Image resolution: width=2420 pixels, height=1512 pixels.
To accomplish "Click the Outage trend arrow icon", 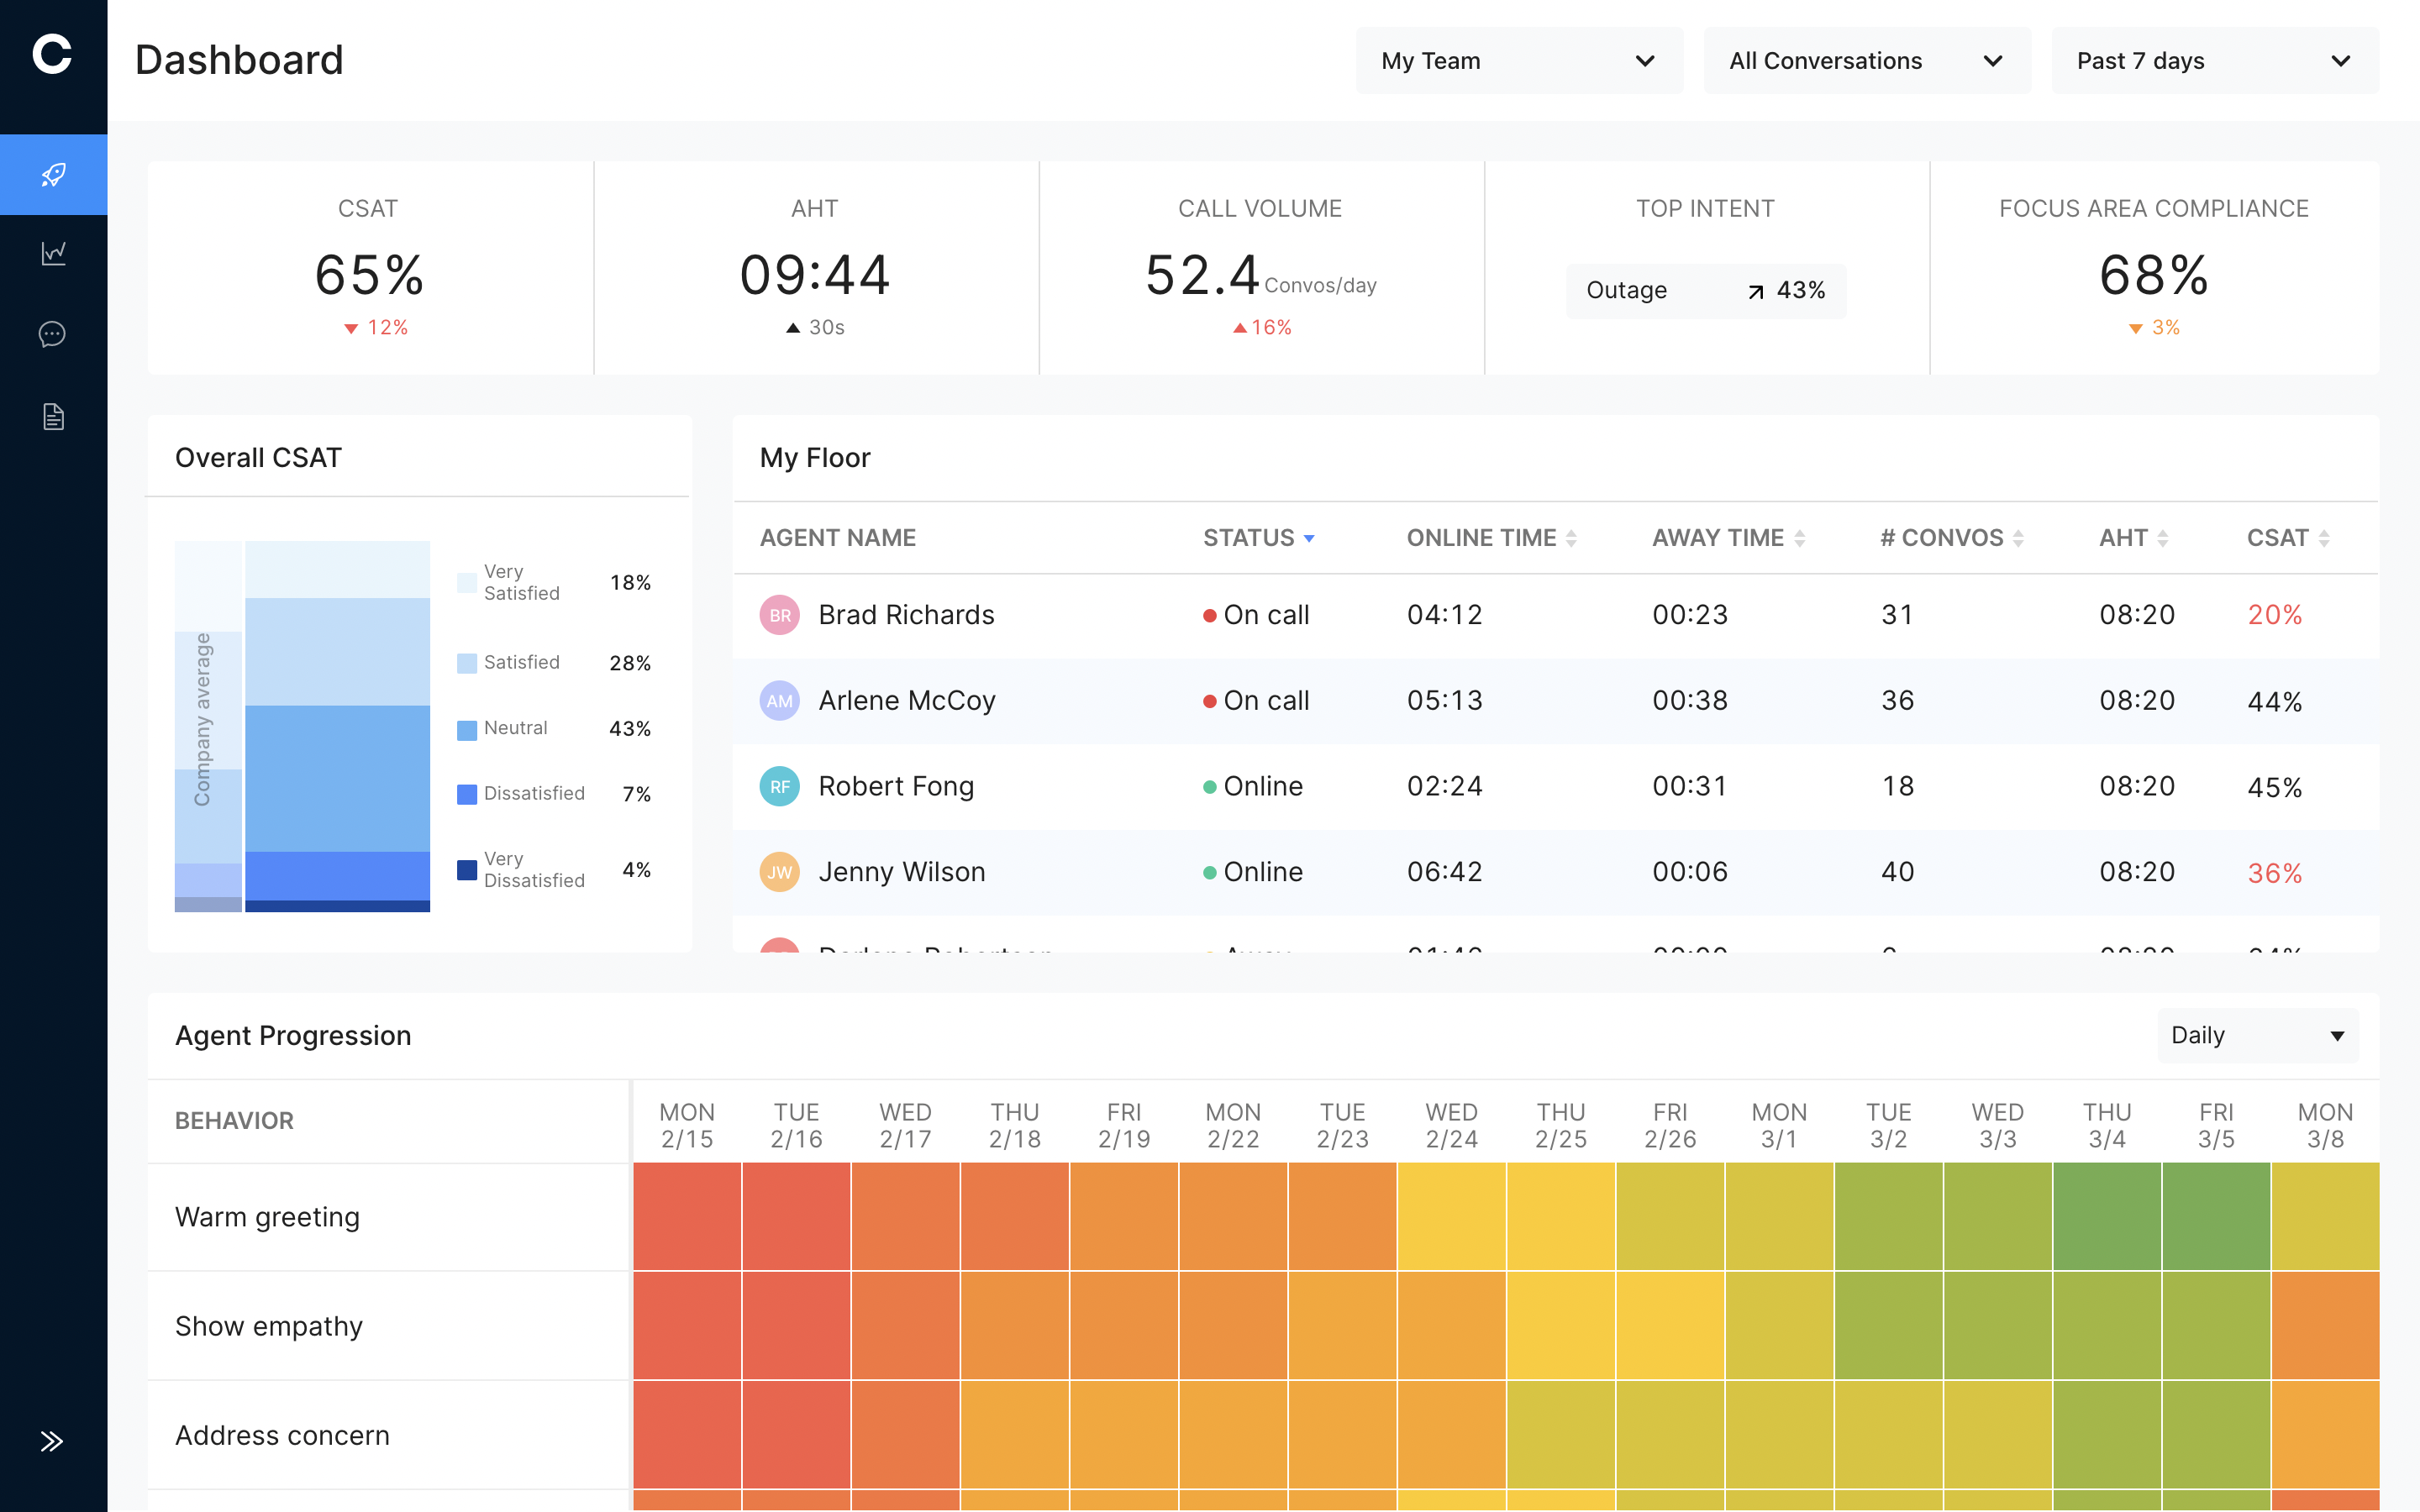I will click(1755, 291).
